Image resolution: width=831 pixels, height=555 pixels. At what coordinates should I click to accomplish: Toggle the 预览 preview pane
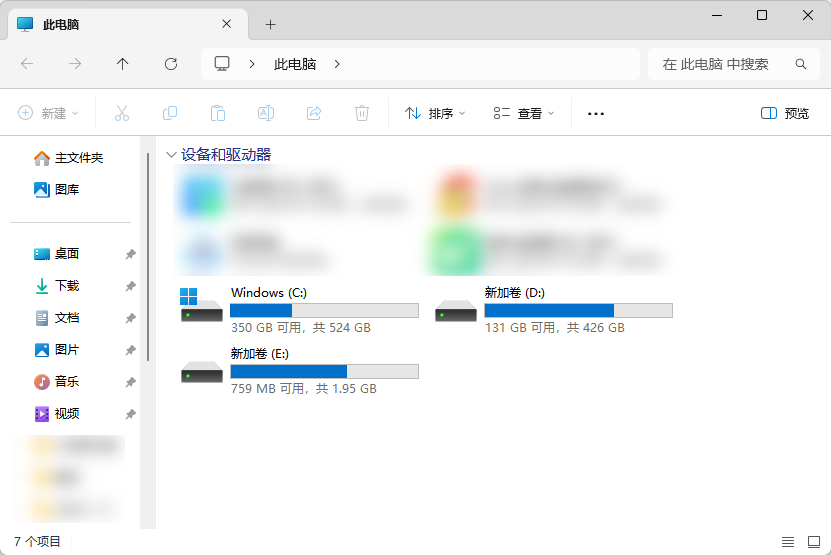click(x=785, y=113)
